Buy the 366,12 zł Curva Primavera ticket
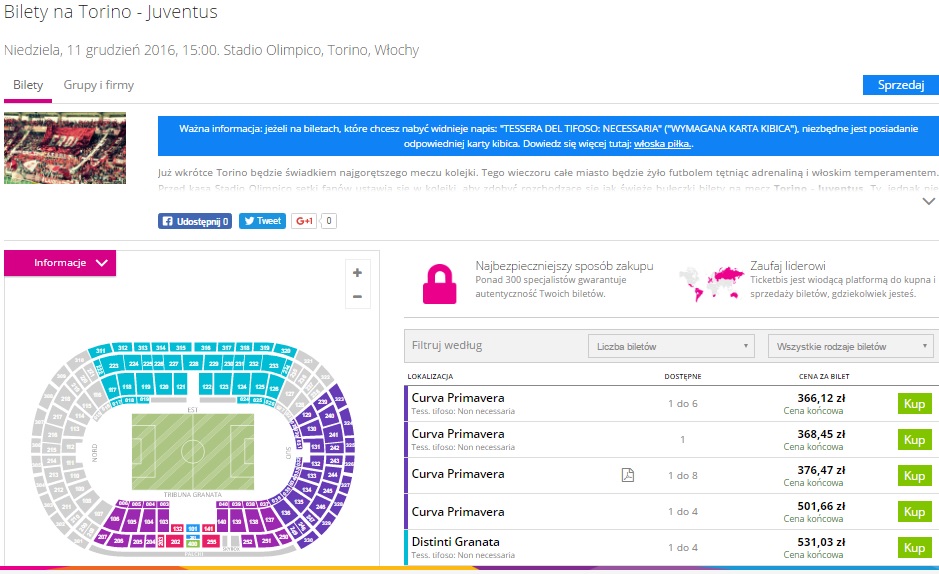 (914, 404)
